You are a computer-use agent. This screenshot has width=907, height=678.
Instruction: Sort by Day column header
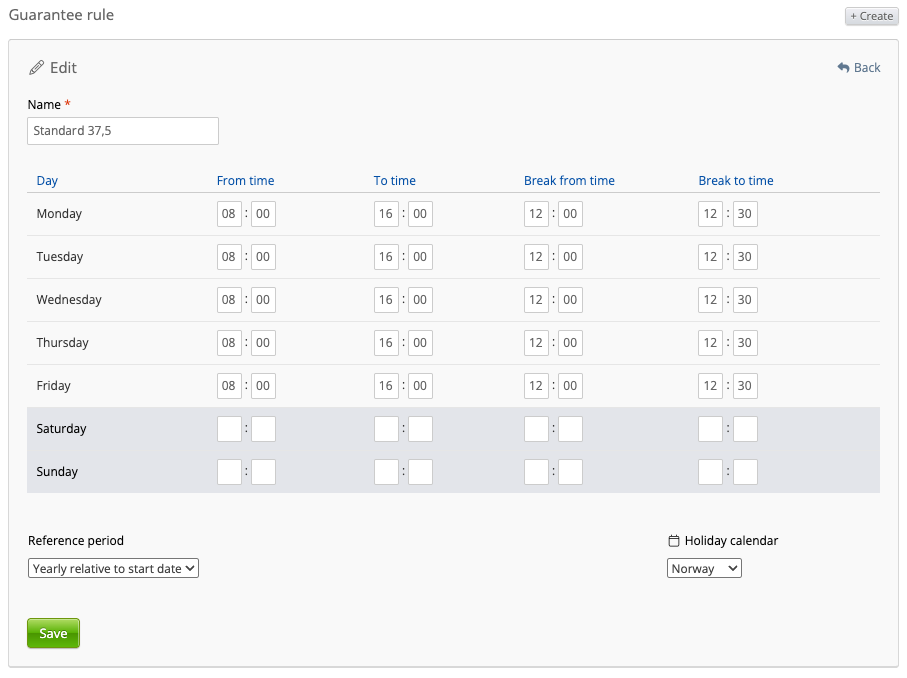(47, 181)
